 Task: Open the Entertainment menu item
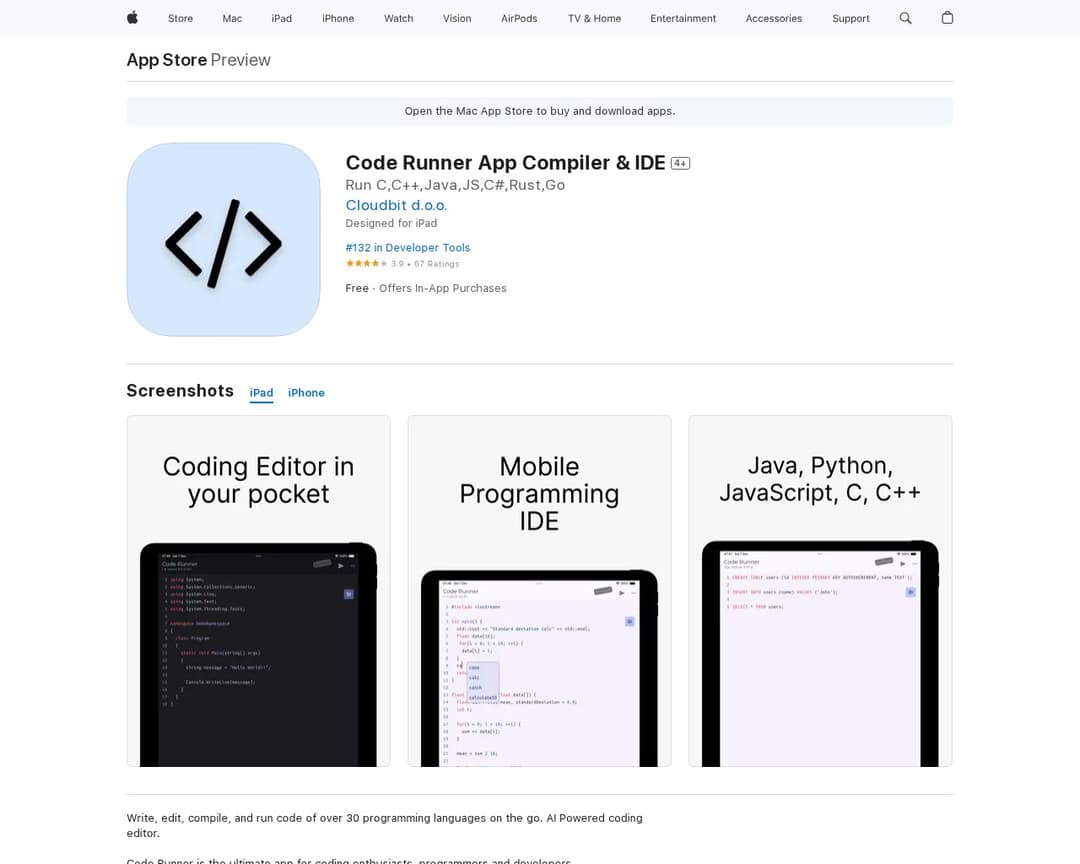tap(683, 19)
